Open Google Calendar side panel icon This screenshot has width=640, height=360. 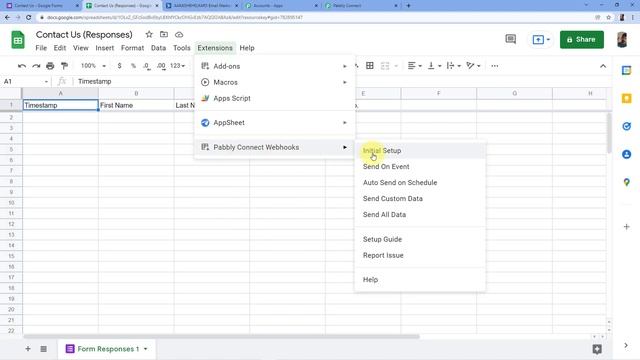pyautogui.click(x=626, y=70)
